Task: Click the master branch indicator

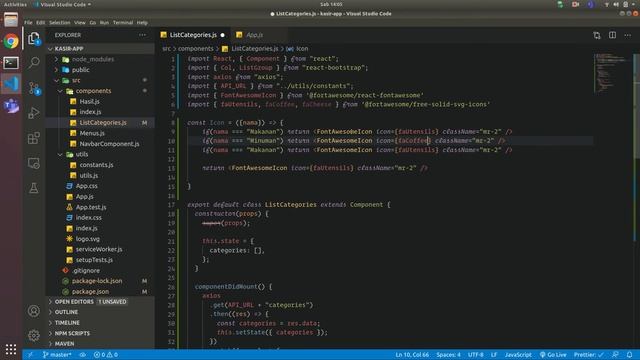Action: tap(57, 355)
